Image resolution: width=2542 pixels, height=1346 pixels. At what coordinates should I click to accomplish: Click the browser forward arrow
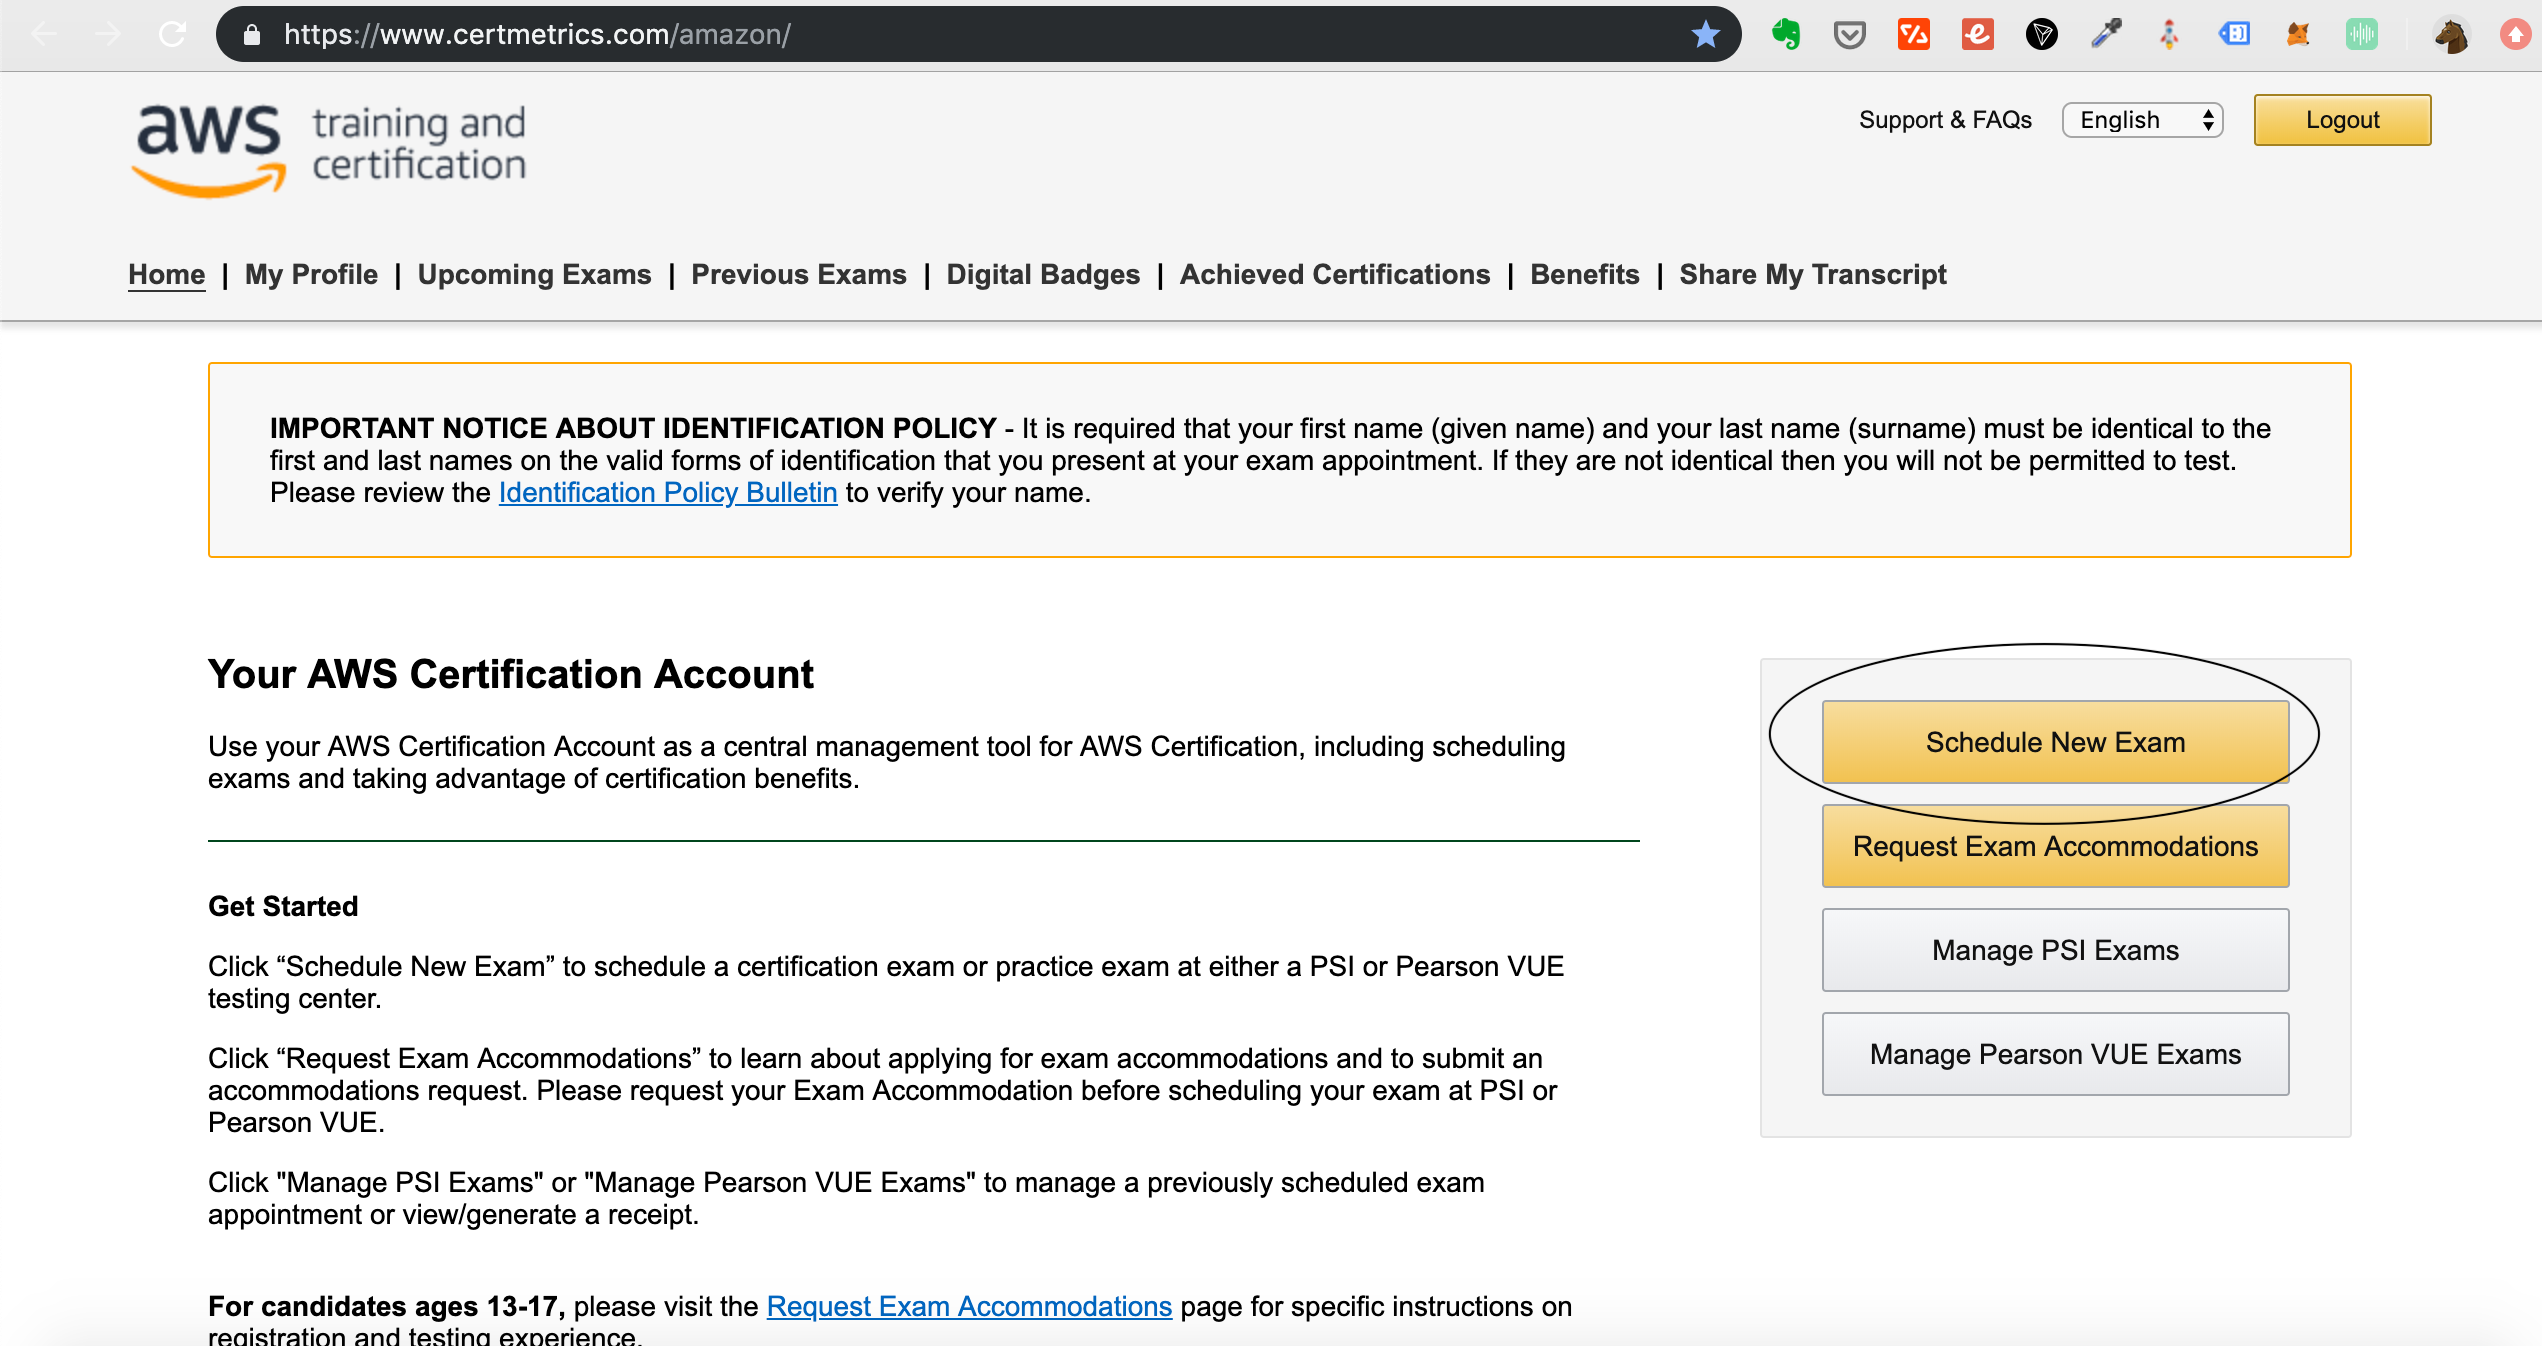108,34
